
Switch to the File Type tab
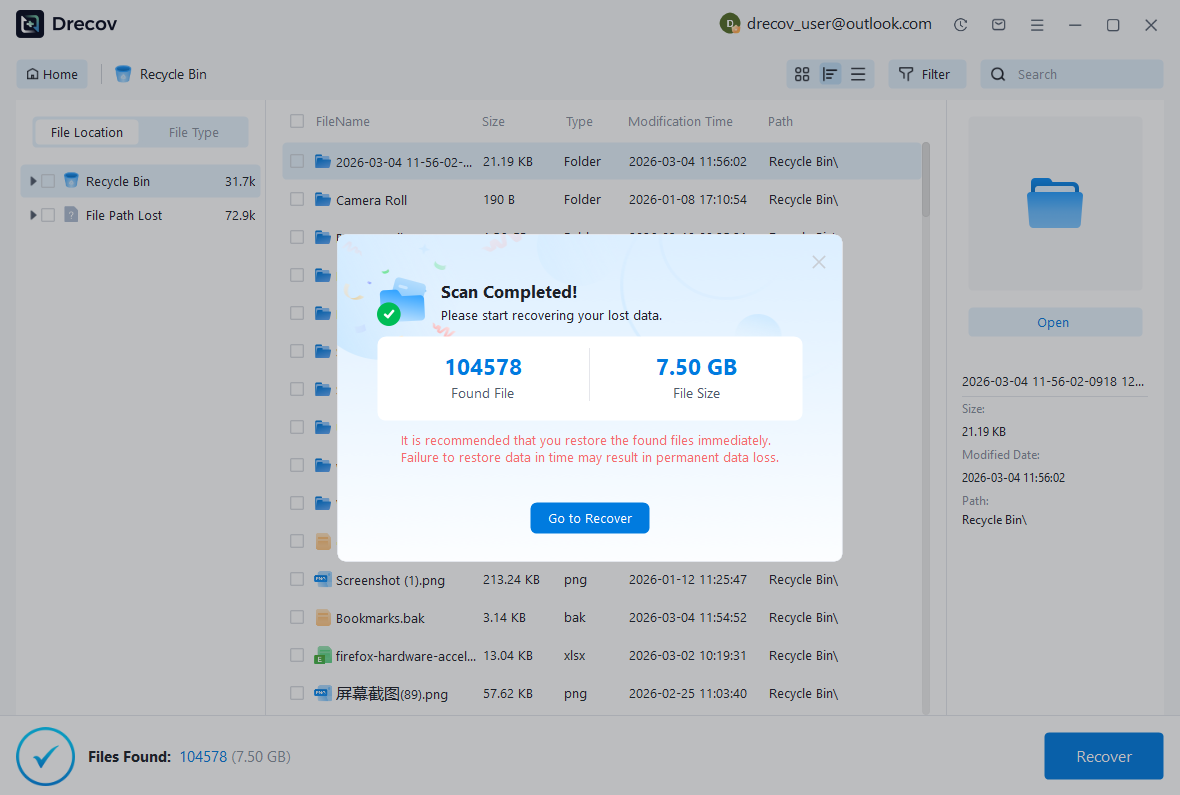click(194, 132)
